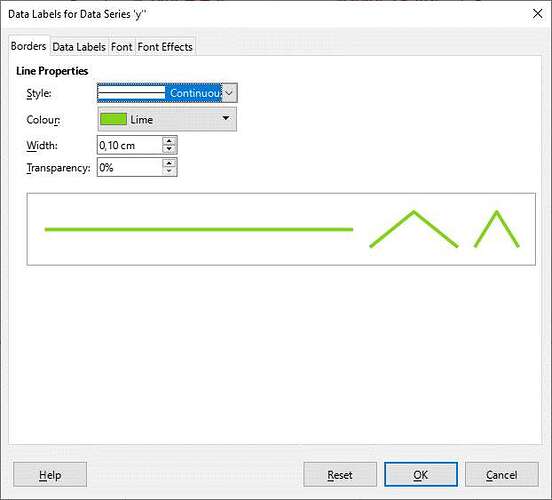Click the Help button
Image resolution: width=552 pixels, height=500 pixels.
pos(50,475)
